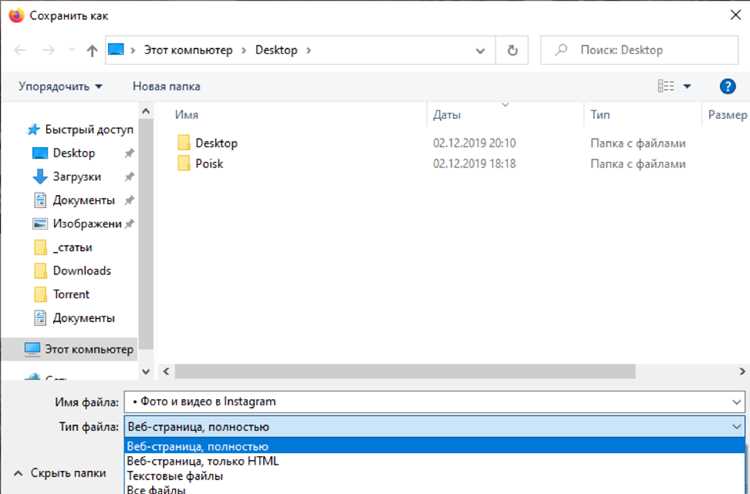The image size is (750, 494).
Task: Create folder with 'Новая папка'
Action: point(166,87)
